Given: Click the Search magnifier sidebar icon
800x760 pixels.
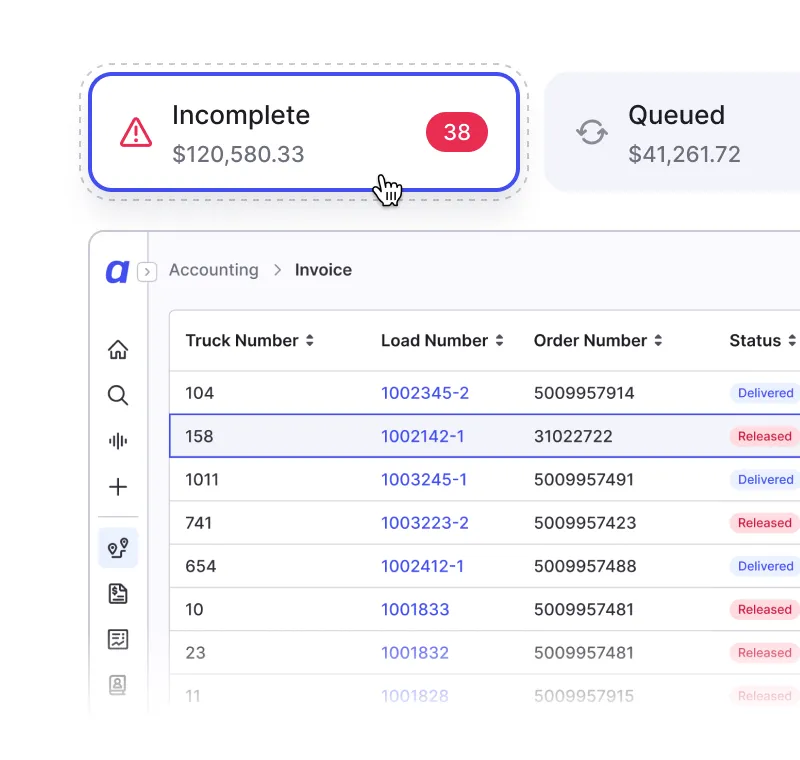Looking at the screenshot, I should click(x=118, y=395).
